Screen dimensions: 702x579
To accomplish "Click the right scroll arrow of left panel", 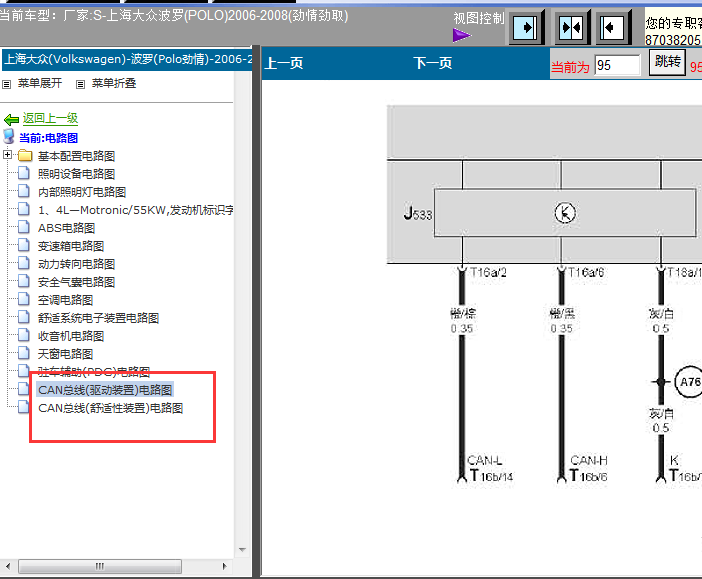I will [224, 566].
